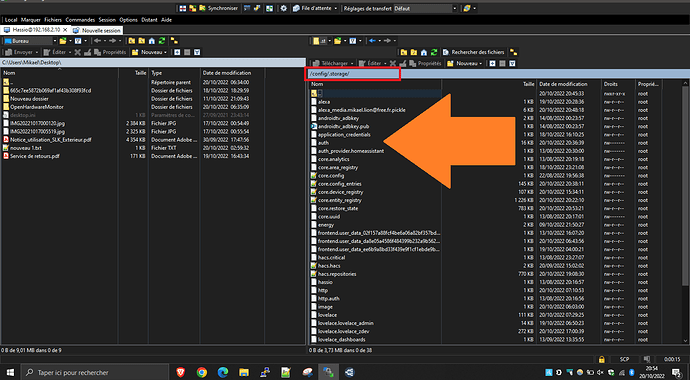
Task: Click the encryption lock icon in status bar
Action: [x=602, y=359]
